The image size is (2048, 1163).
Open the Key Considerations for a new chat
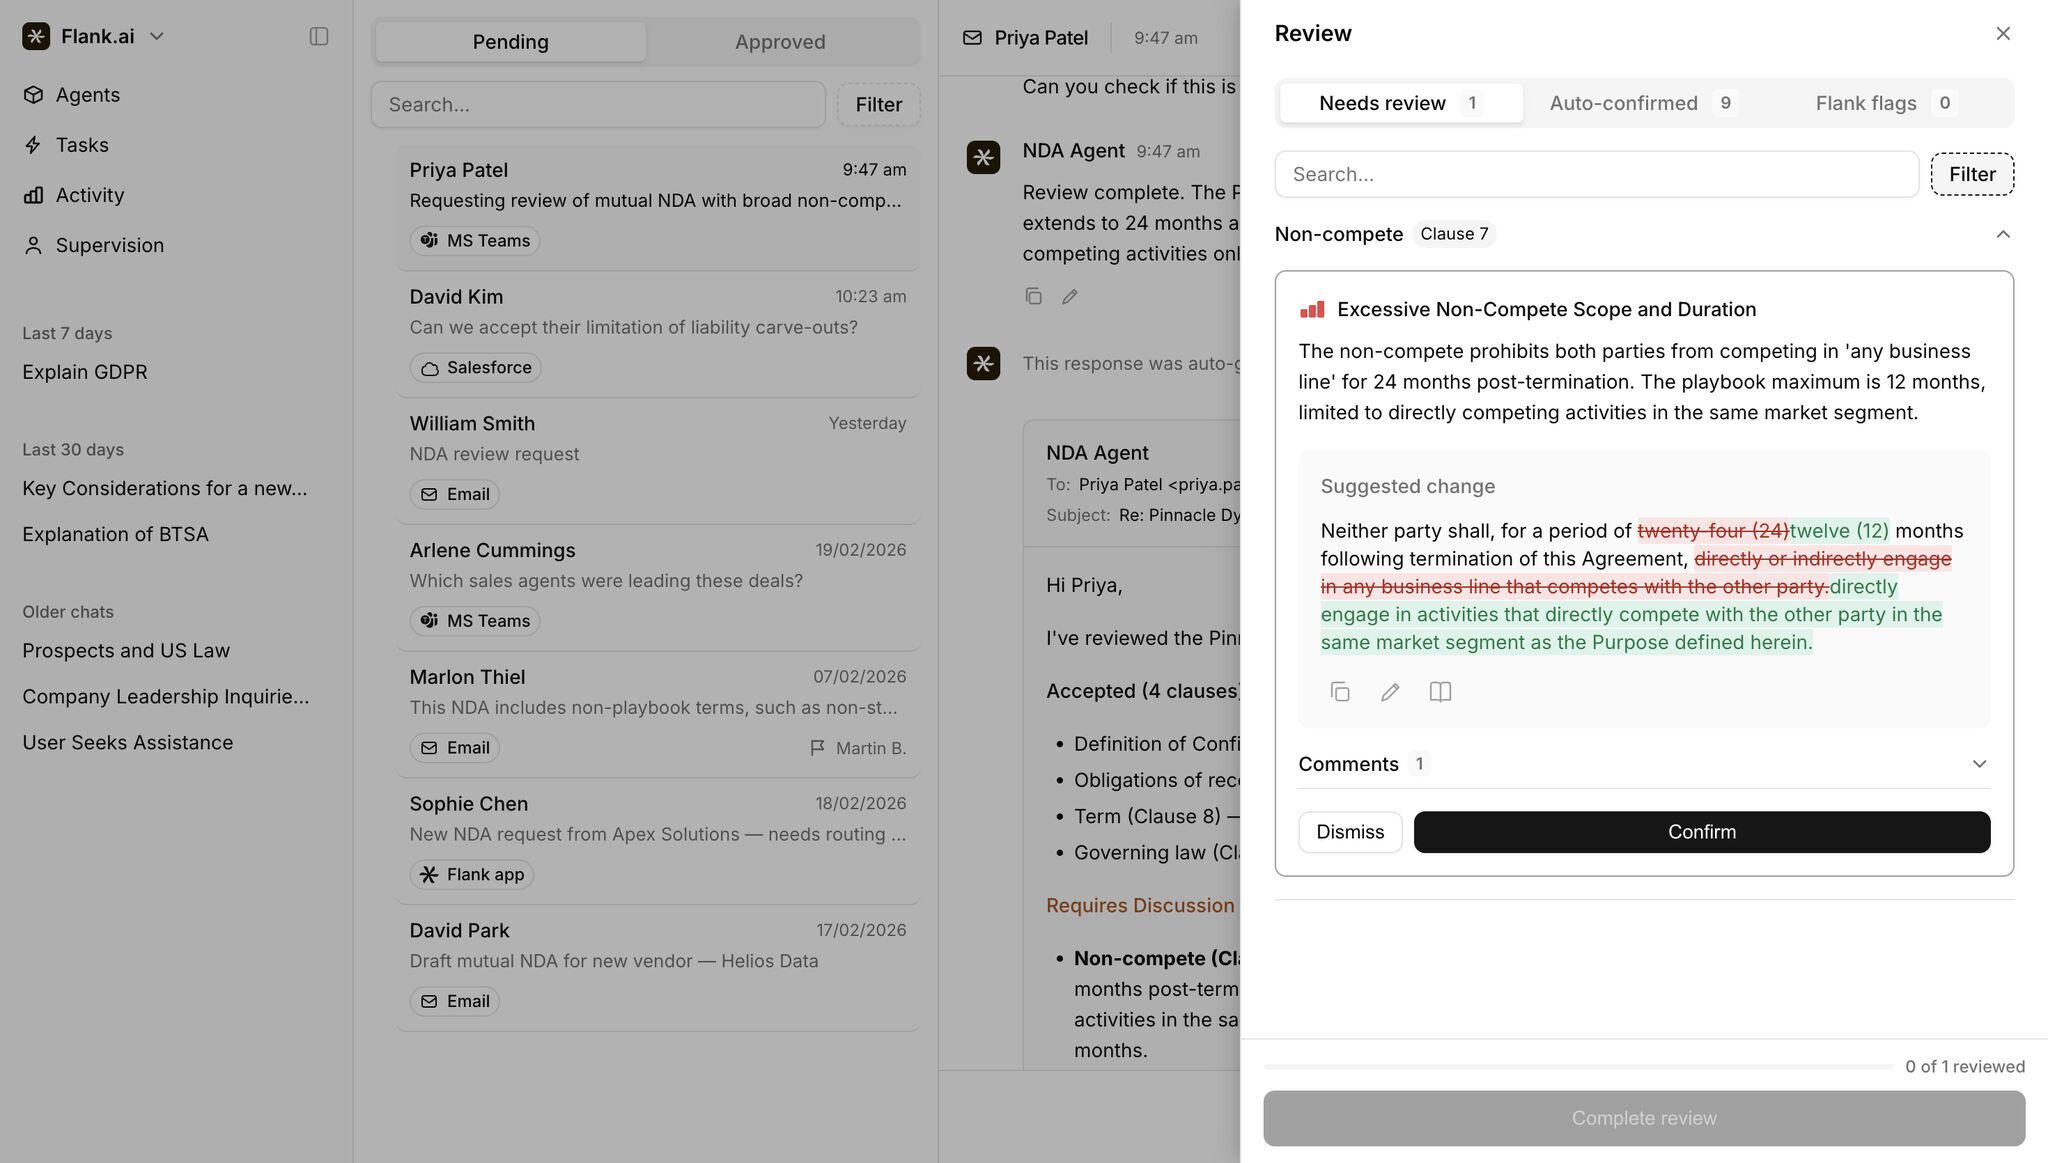point(165,488)
